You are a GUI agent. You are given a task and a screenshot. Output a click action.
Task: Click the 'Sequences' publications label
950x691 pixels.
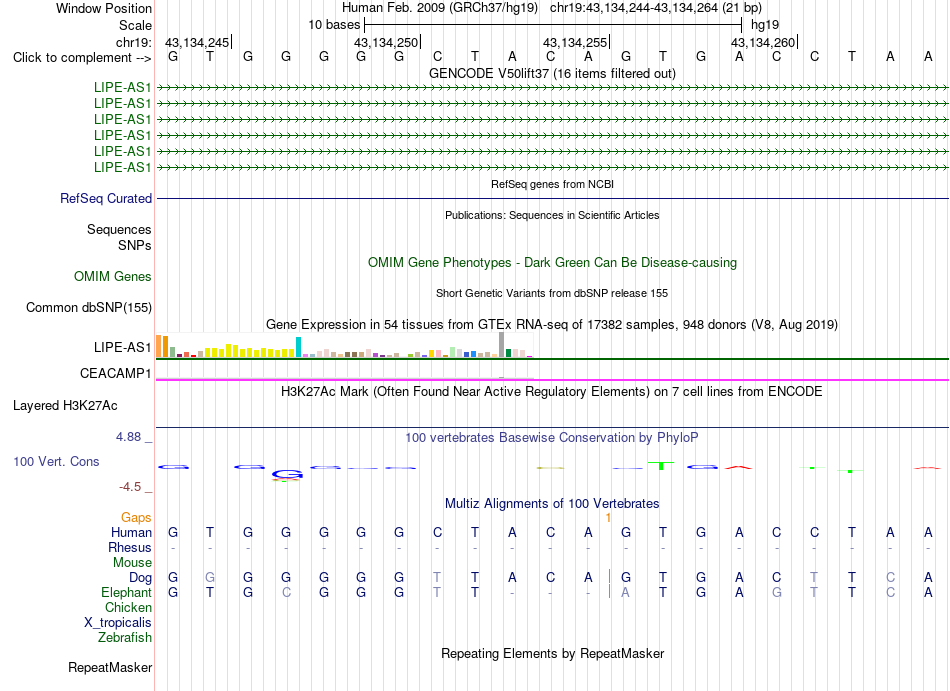click(x=119, y=230)
